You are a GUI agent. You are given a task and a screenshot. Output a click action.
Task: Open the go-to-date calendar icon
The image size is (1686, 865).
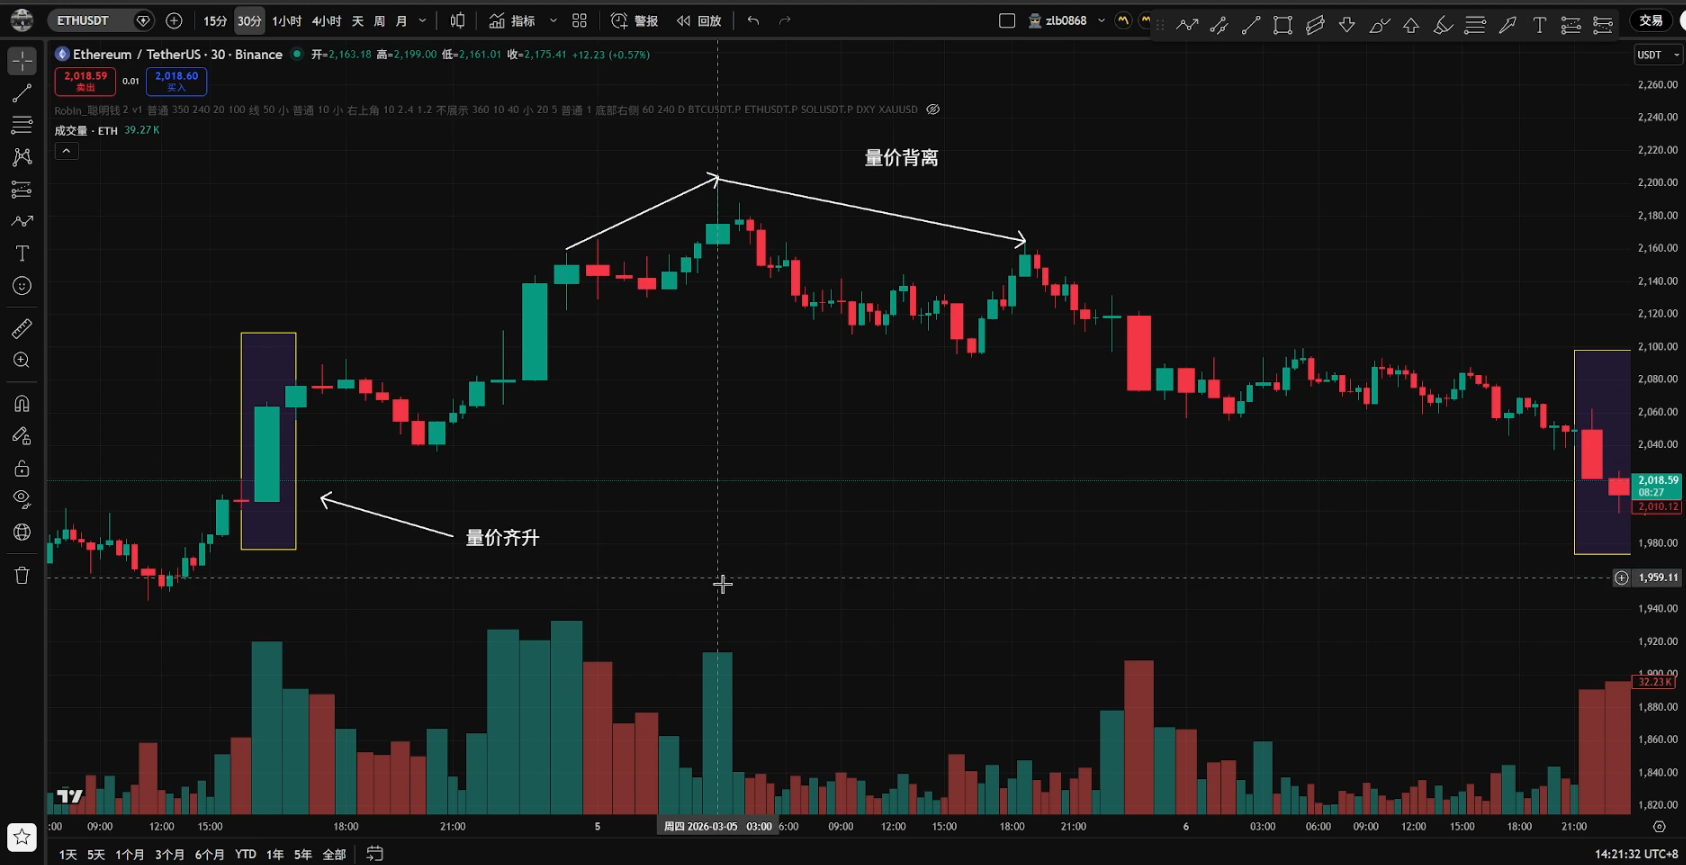coord(375,853)
